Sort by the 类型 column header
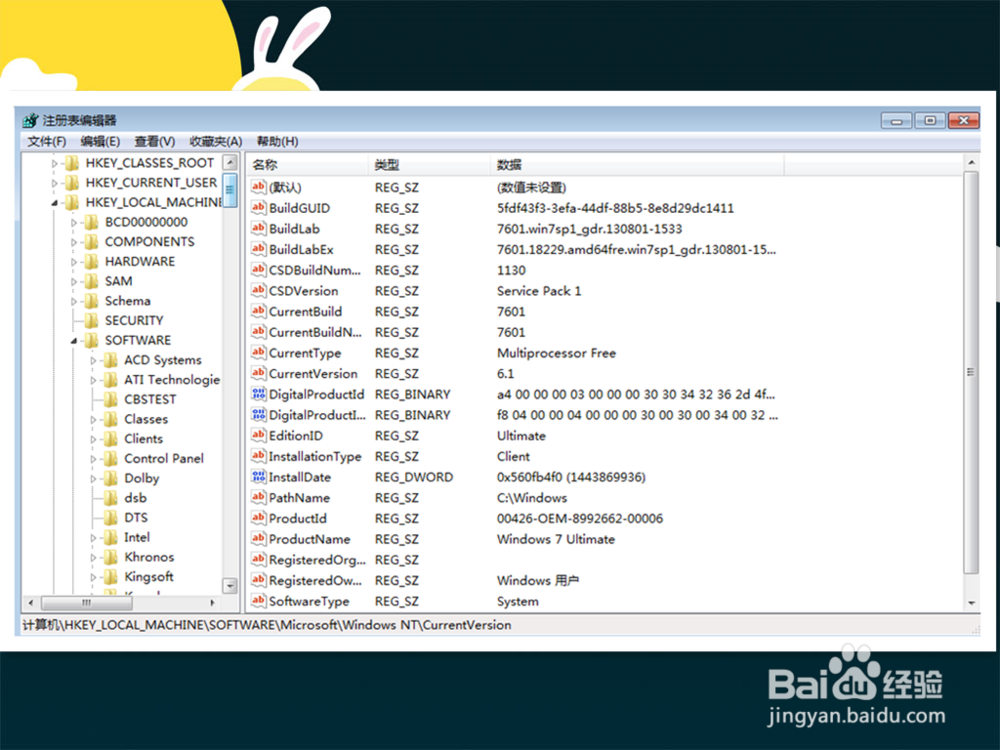The width and height of the screenshot is (1000, 750). (429, 165)
